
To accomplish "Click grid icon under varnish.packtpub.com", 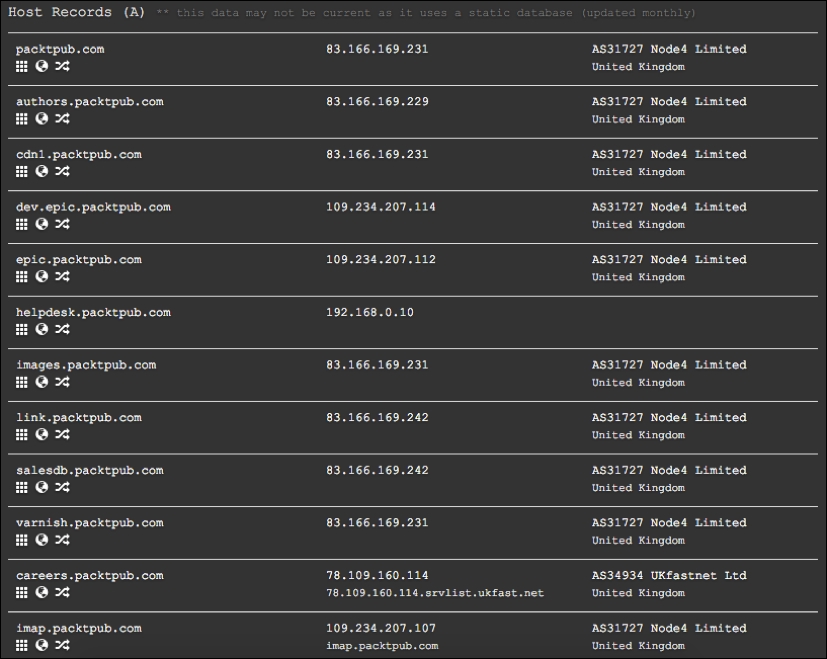I will pyautogui.click(x=22, y=540).
